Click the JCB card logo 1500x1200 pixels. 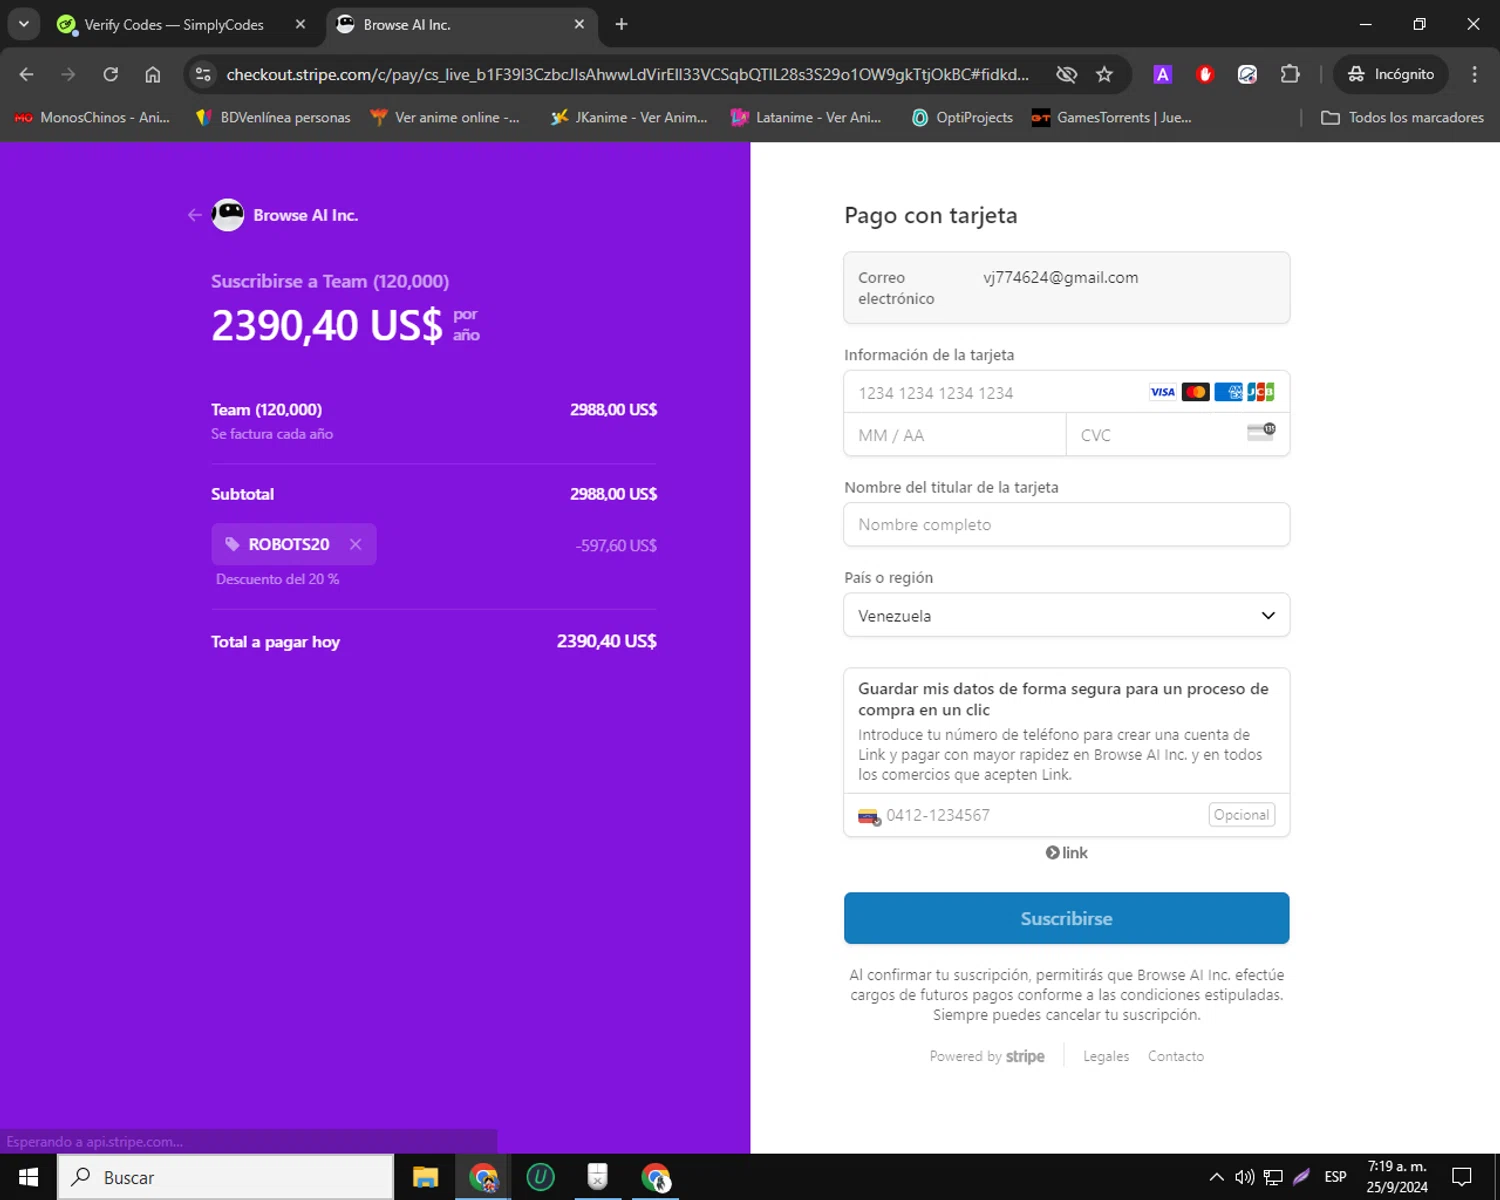pyautogui.click(x=1261, y=392)
